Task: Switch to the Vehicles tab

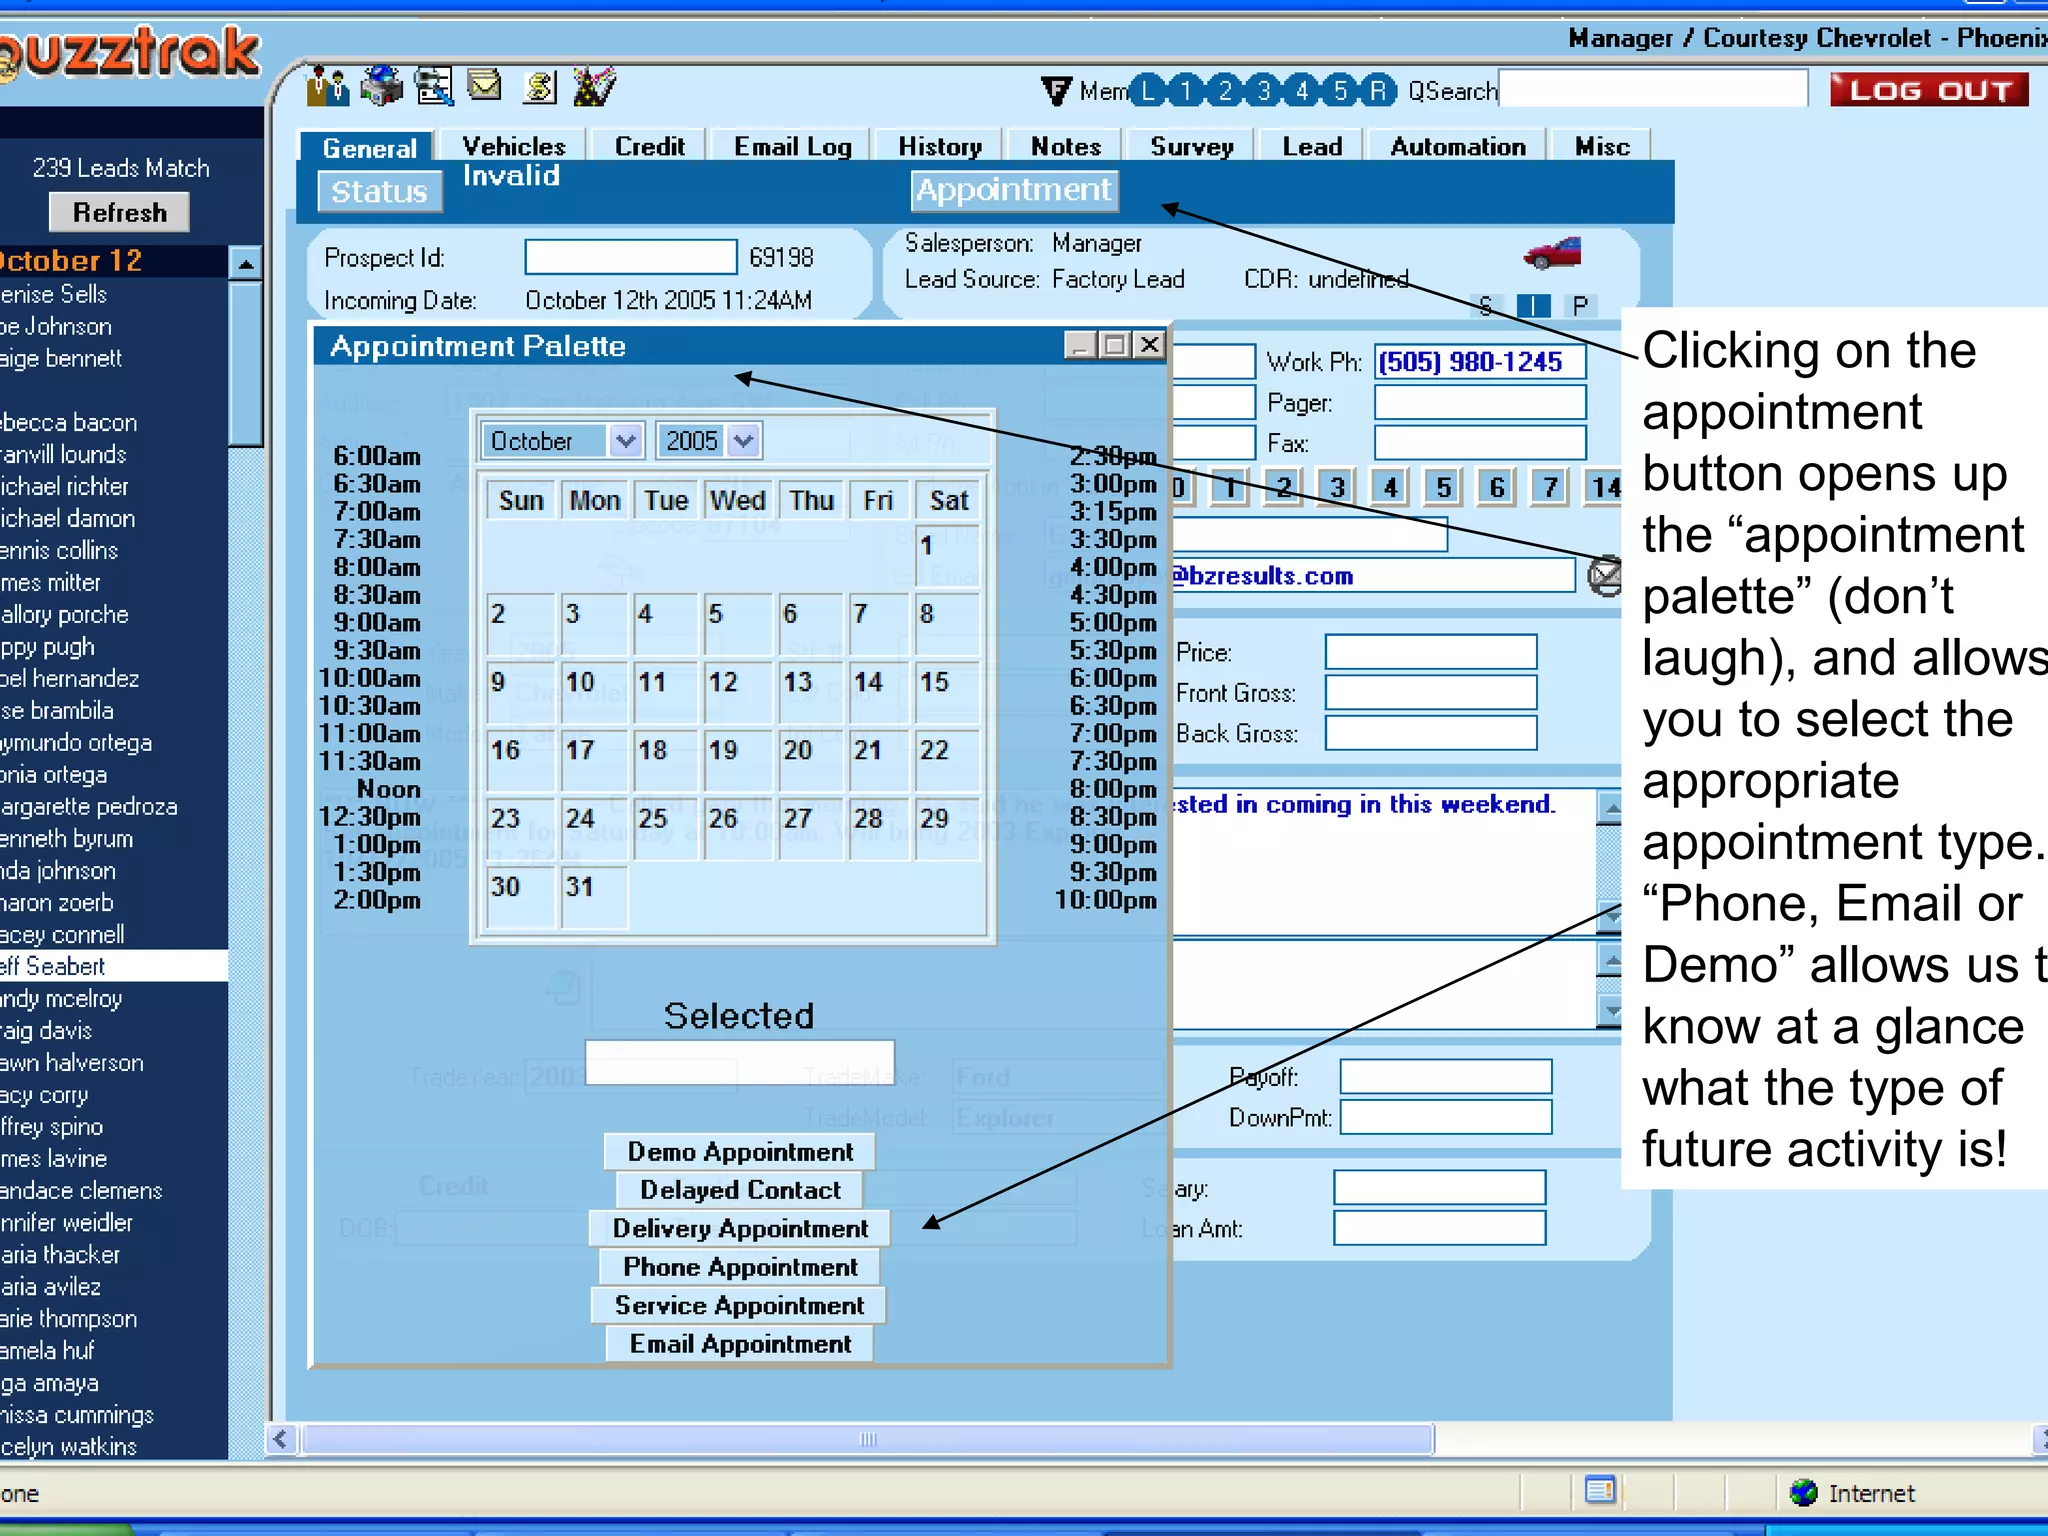Action: tap(514, 146)
